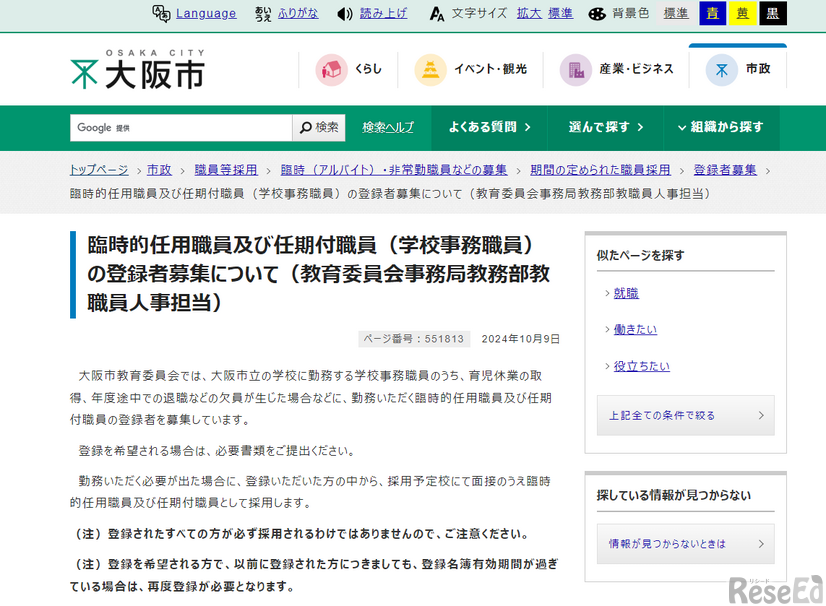Open the くらし menu label

click(x=368, y=69)
